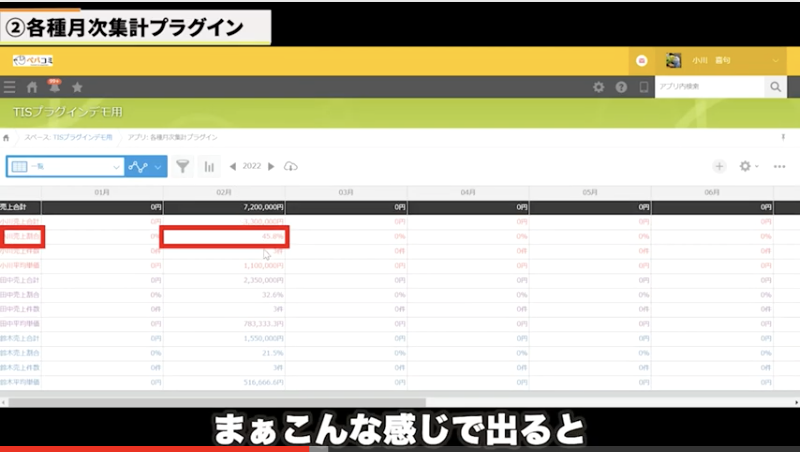Go to the portal home icon
Image resolution: width=800 pixels, height=454 pixels.
coord(32,88)
